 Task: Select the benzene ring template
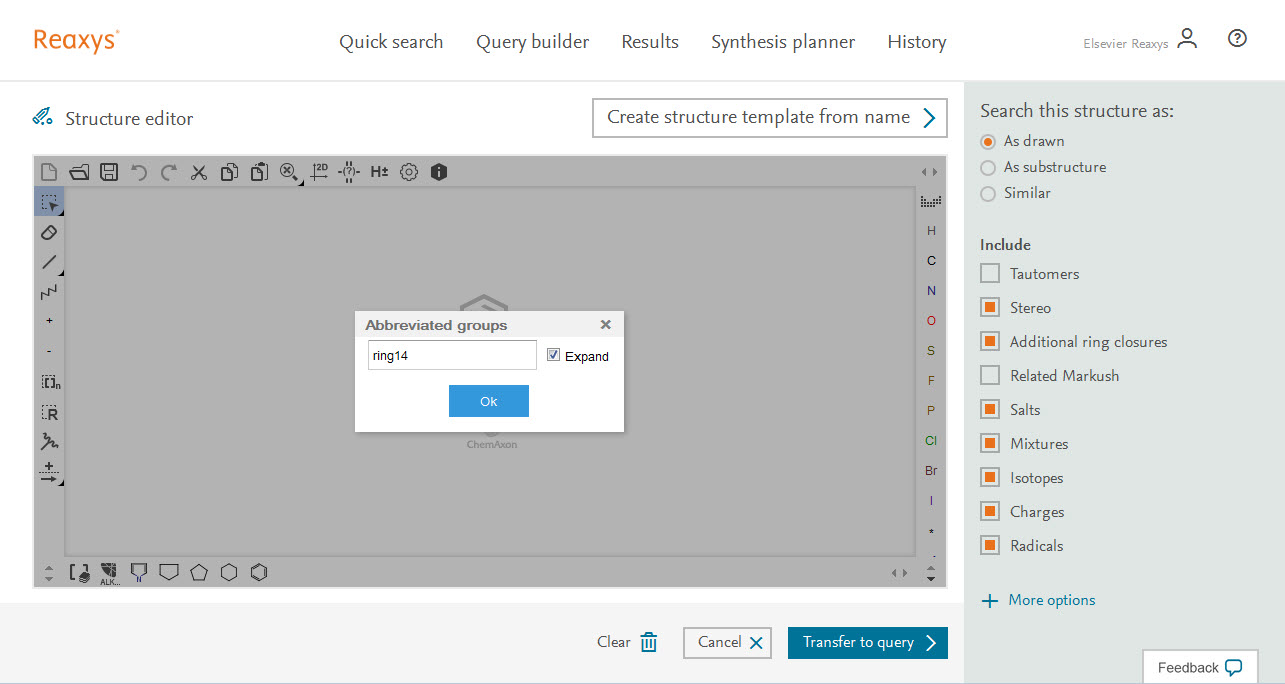click(x=259, y=572)
